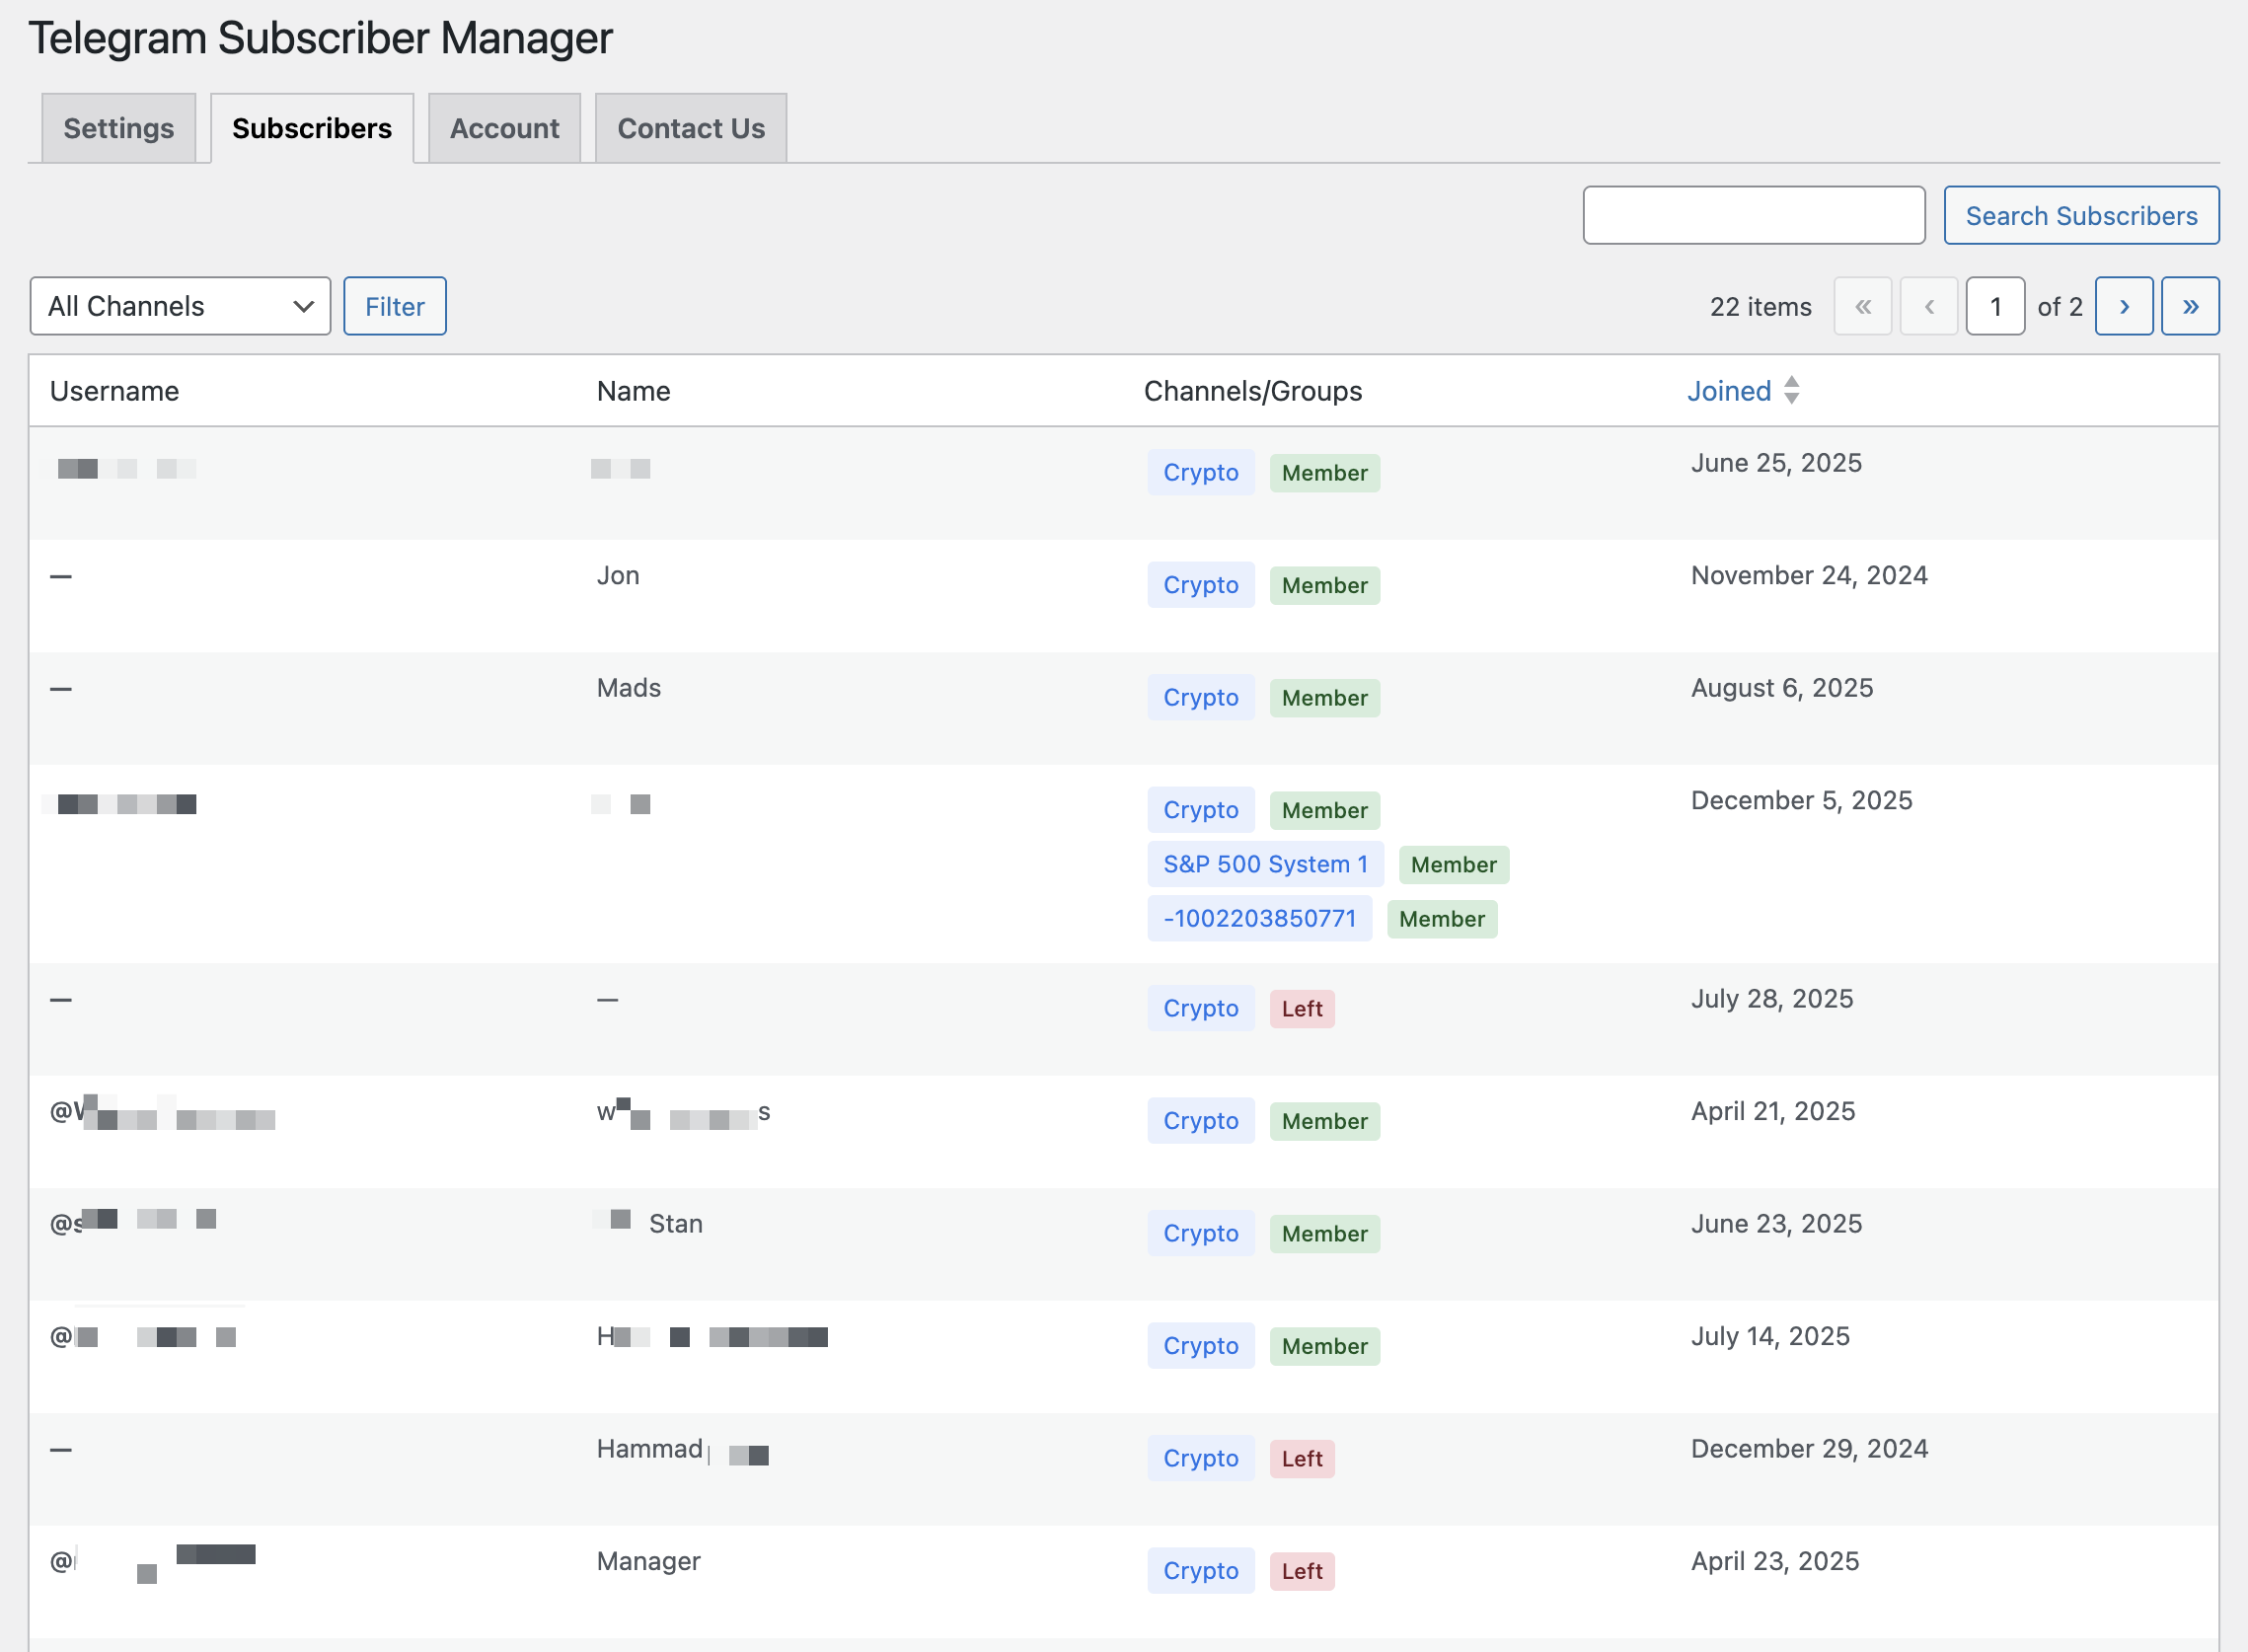Click the Channels/Groups column header
The image size is (2248, 1652).
pyautogui.click(x=1253, y=391)
